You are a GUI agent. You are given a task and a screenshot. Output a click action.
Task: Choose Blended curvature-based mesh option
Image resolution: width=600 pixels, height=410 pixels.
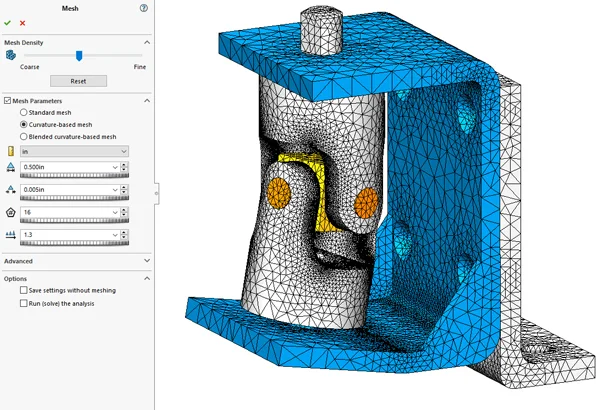click(24, 136)
